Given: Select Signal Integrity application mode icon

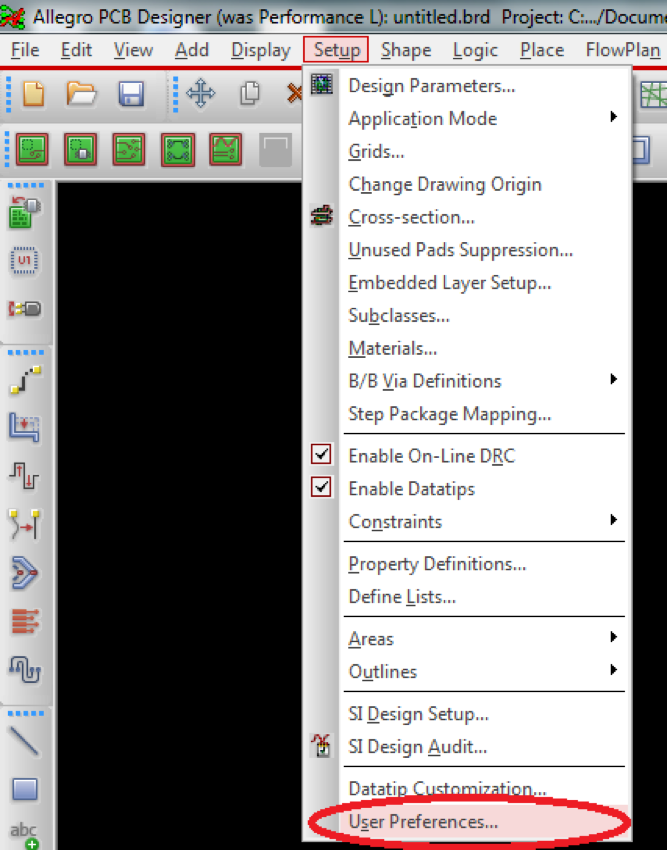Looking at the screenshot, I should pos(226,149).
